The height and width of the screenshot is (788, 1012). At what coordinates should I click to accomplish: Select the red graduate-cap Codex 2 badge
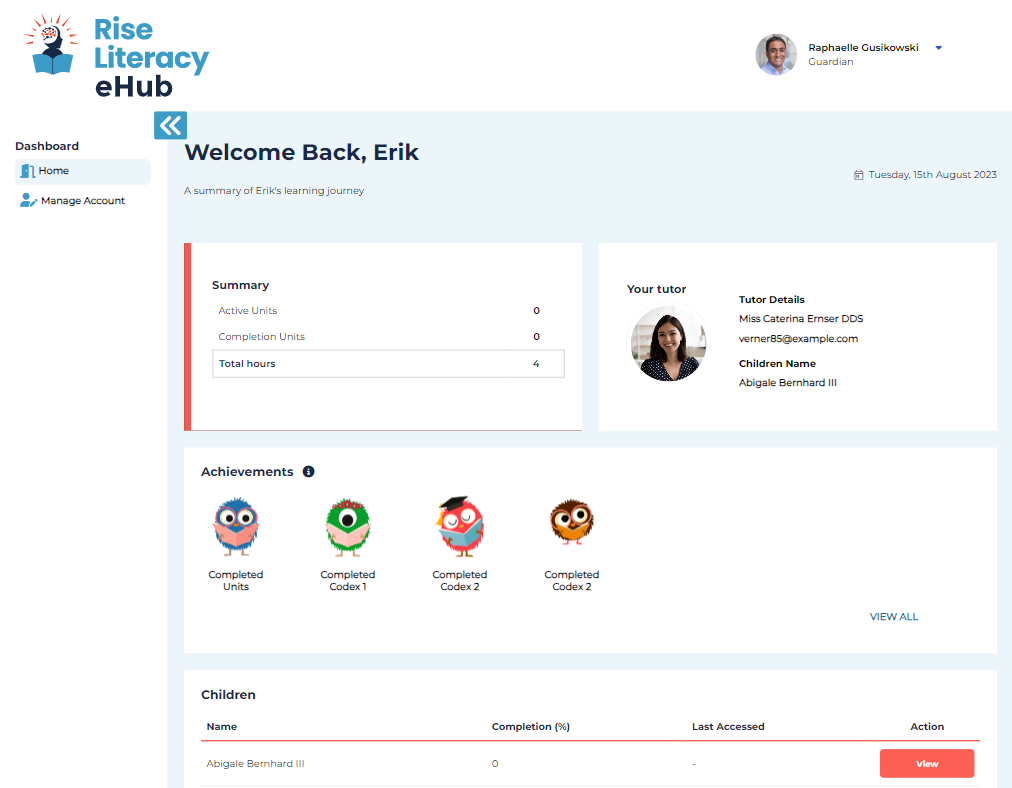pyautogui.click(x=460, y=527)
